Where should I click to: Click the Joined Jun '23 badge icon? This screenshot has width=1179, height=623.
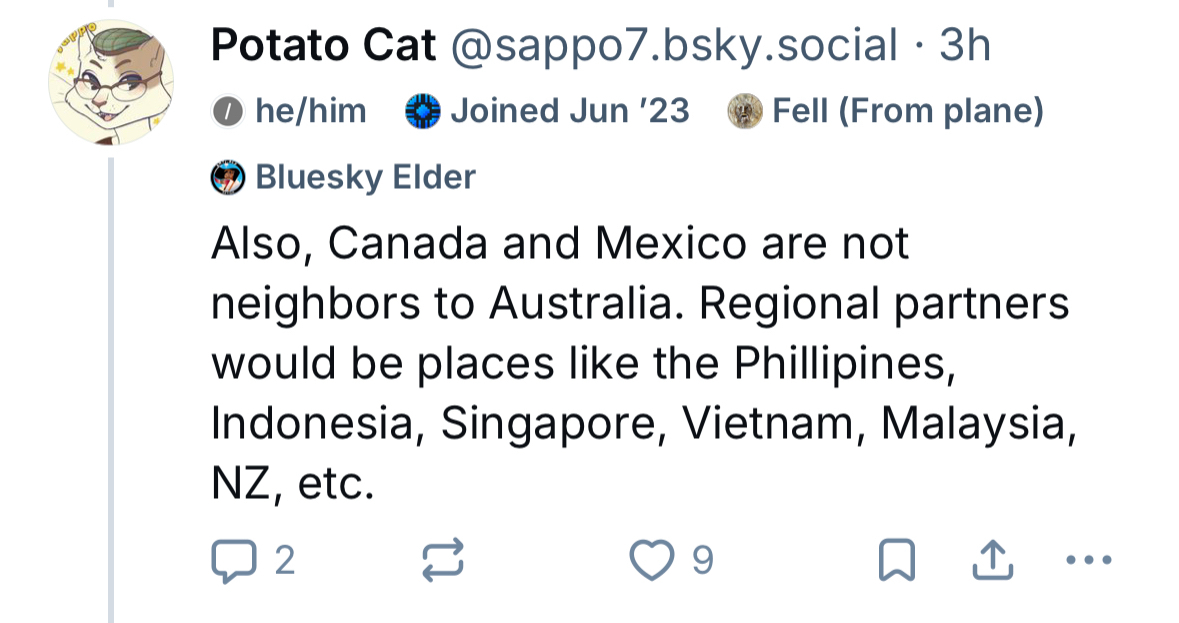423,112
